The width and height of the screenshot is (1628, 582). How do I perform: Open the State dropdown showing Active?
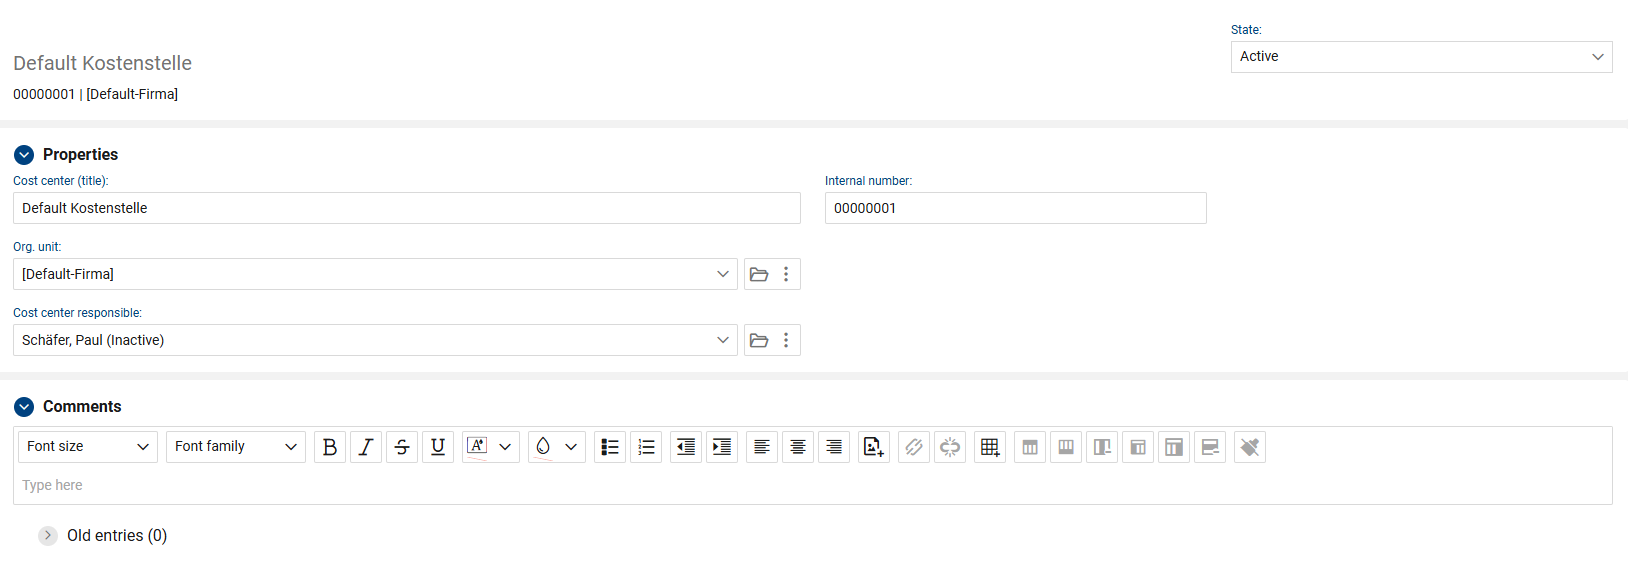[x=1421, y=57]
